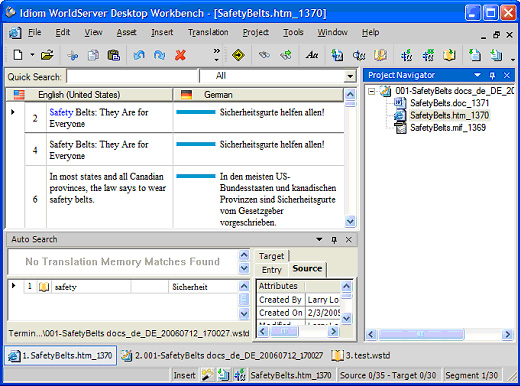Click the red X delete icon
The width and height of the screenshot is (520, 386).
click(180, 55)
